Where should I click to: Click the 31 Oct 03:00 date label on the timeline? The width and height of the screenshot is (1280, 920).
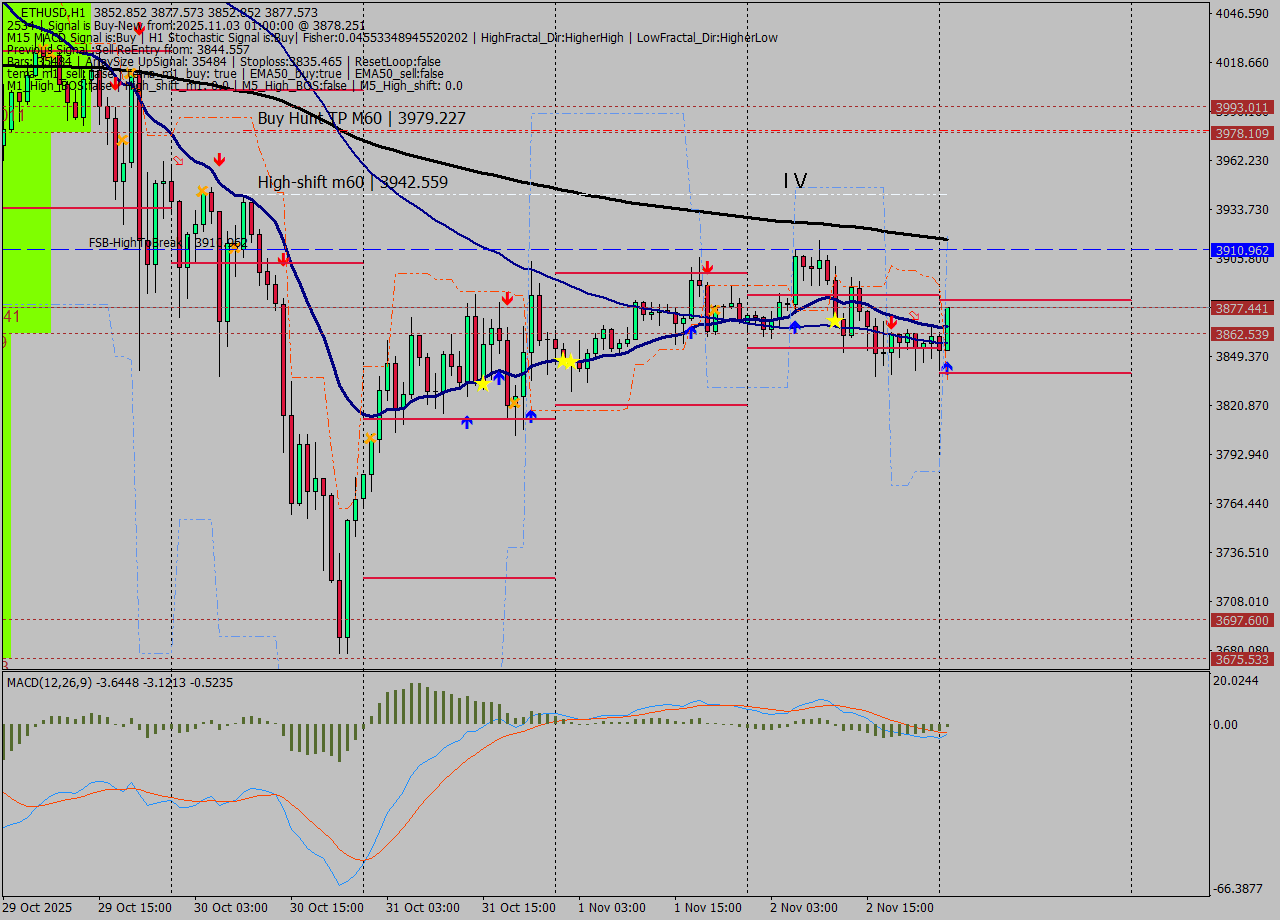tap(421, 908)
